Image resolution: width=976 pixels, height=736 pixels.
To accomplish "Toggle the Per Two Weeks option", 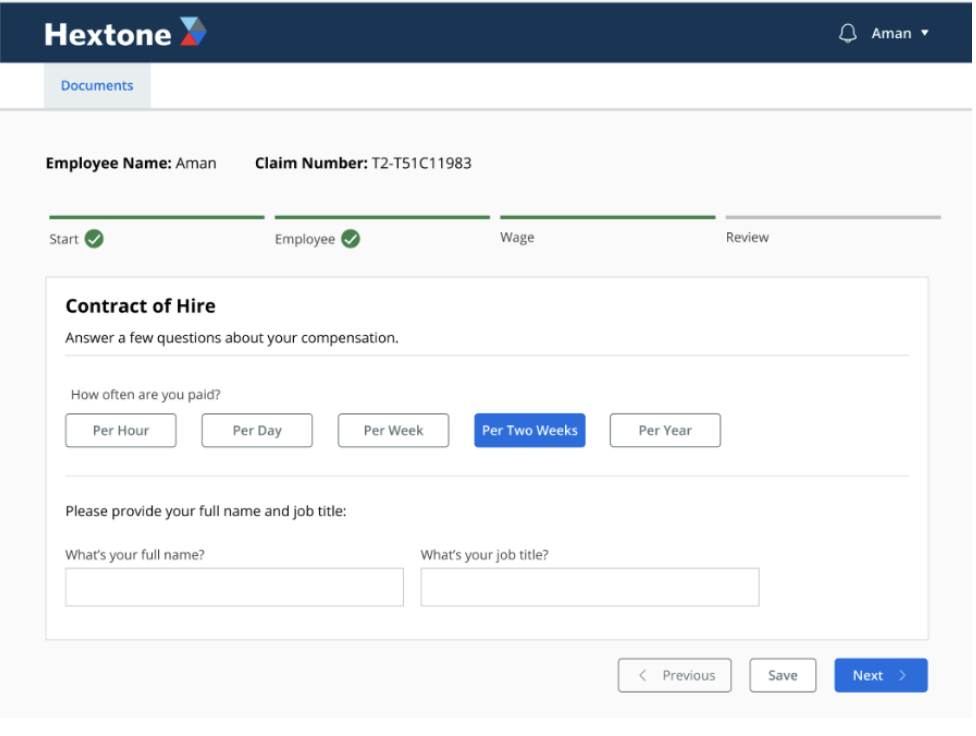I will click(529, 430).
